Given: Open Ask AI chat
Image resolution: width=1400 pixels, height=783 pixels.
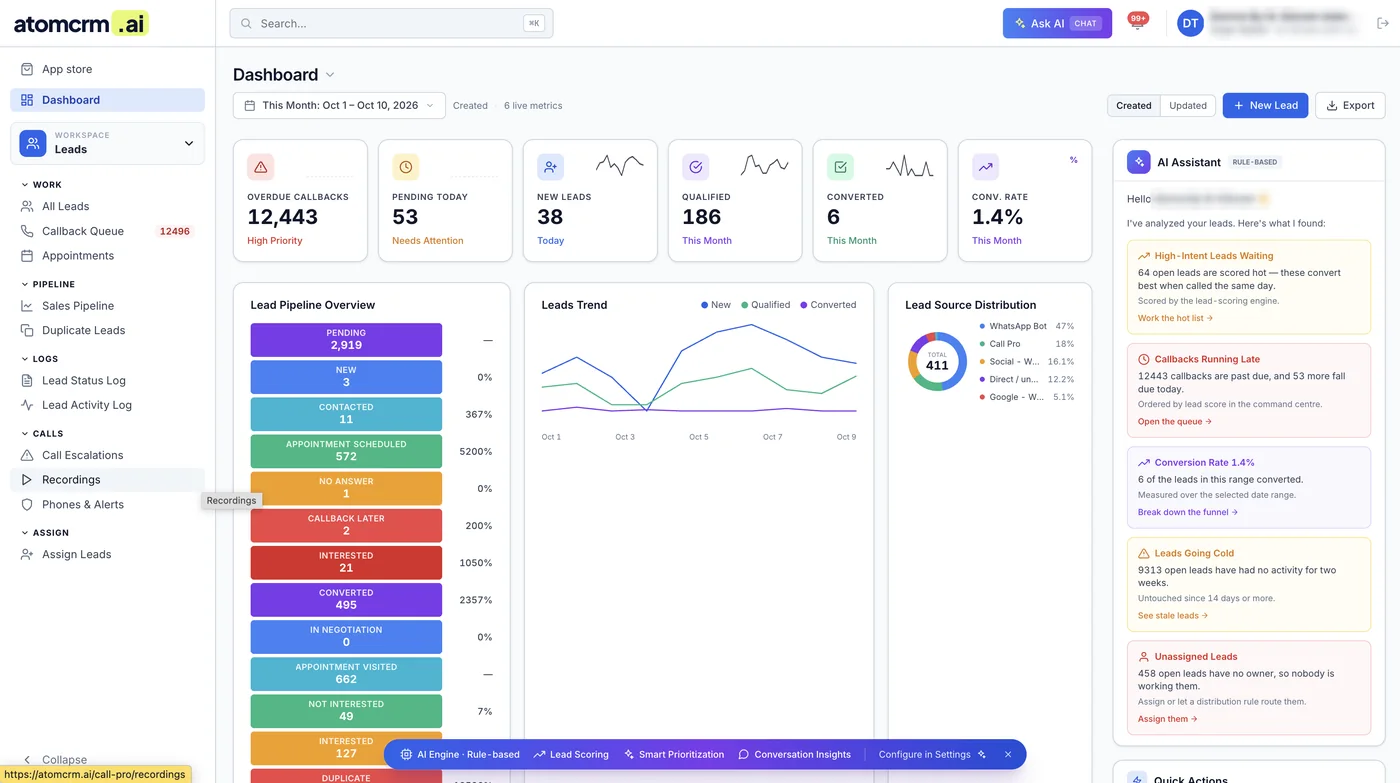Looking at the screenshot, I should coord(1057,23).
